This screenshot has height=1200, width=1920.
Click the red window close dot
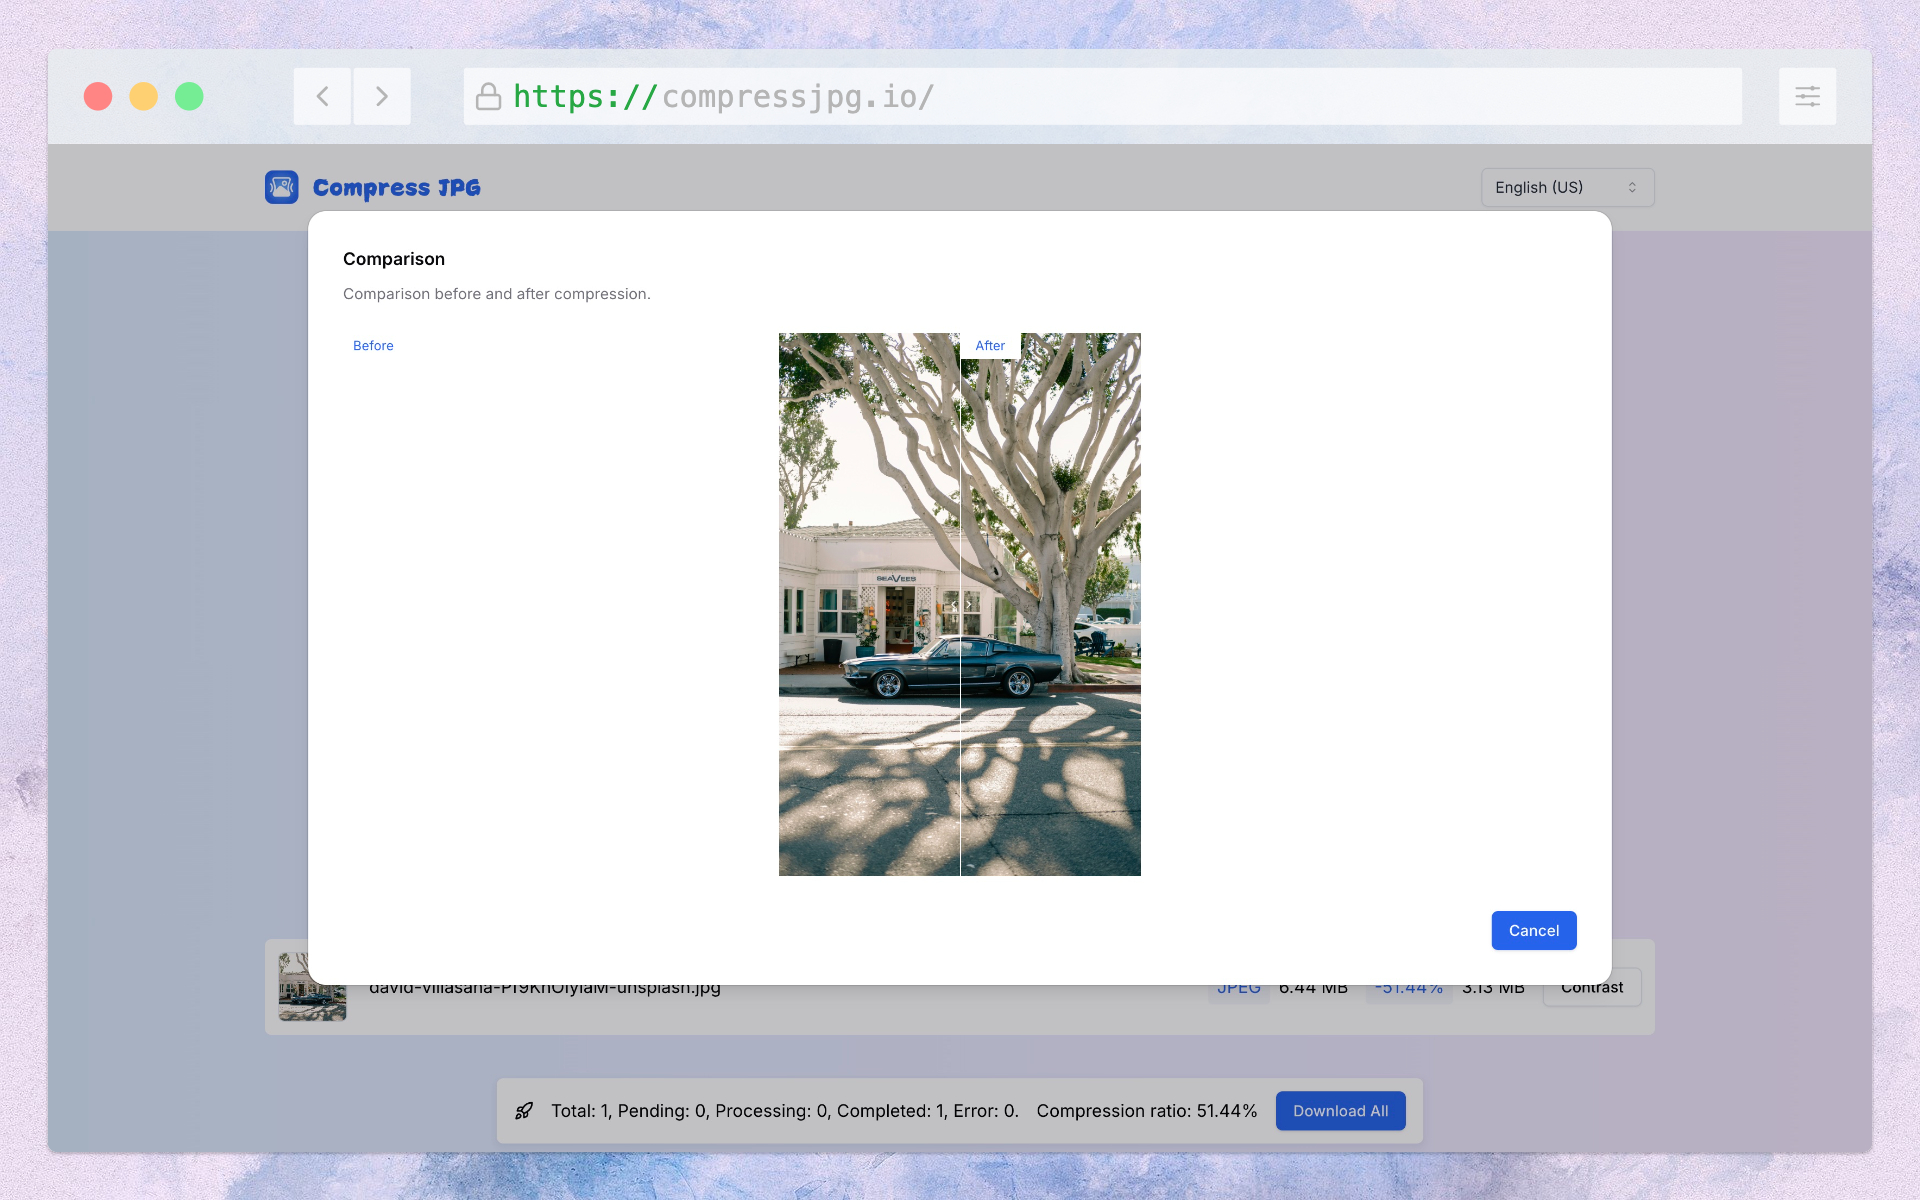pos(98,96)
